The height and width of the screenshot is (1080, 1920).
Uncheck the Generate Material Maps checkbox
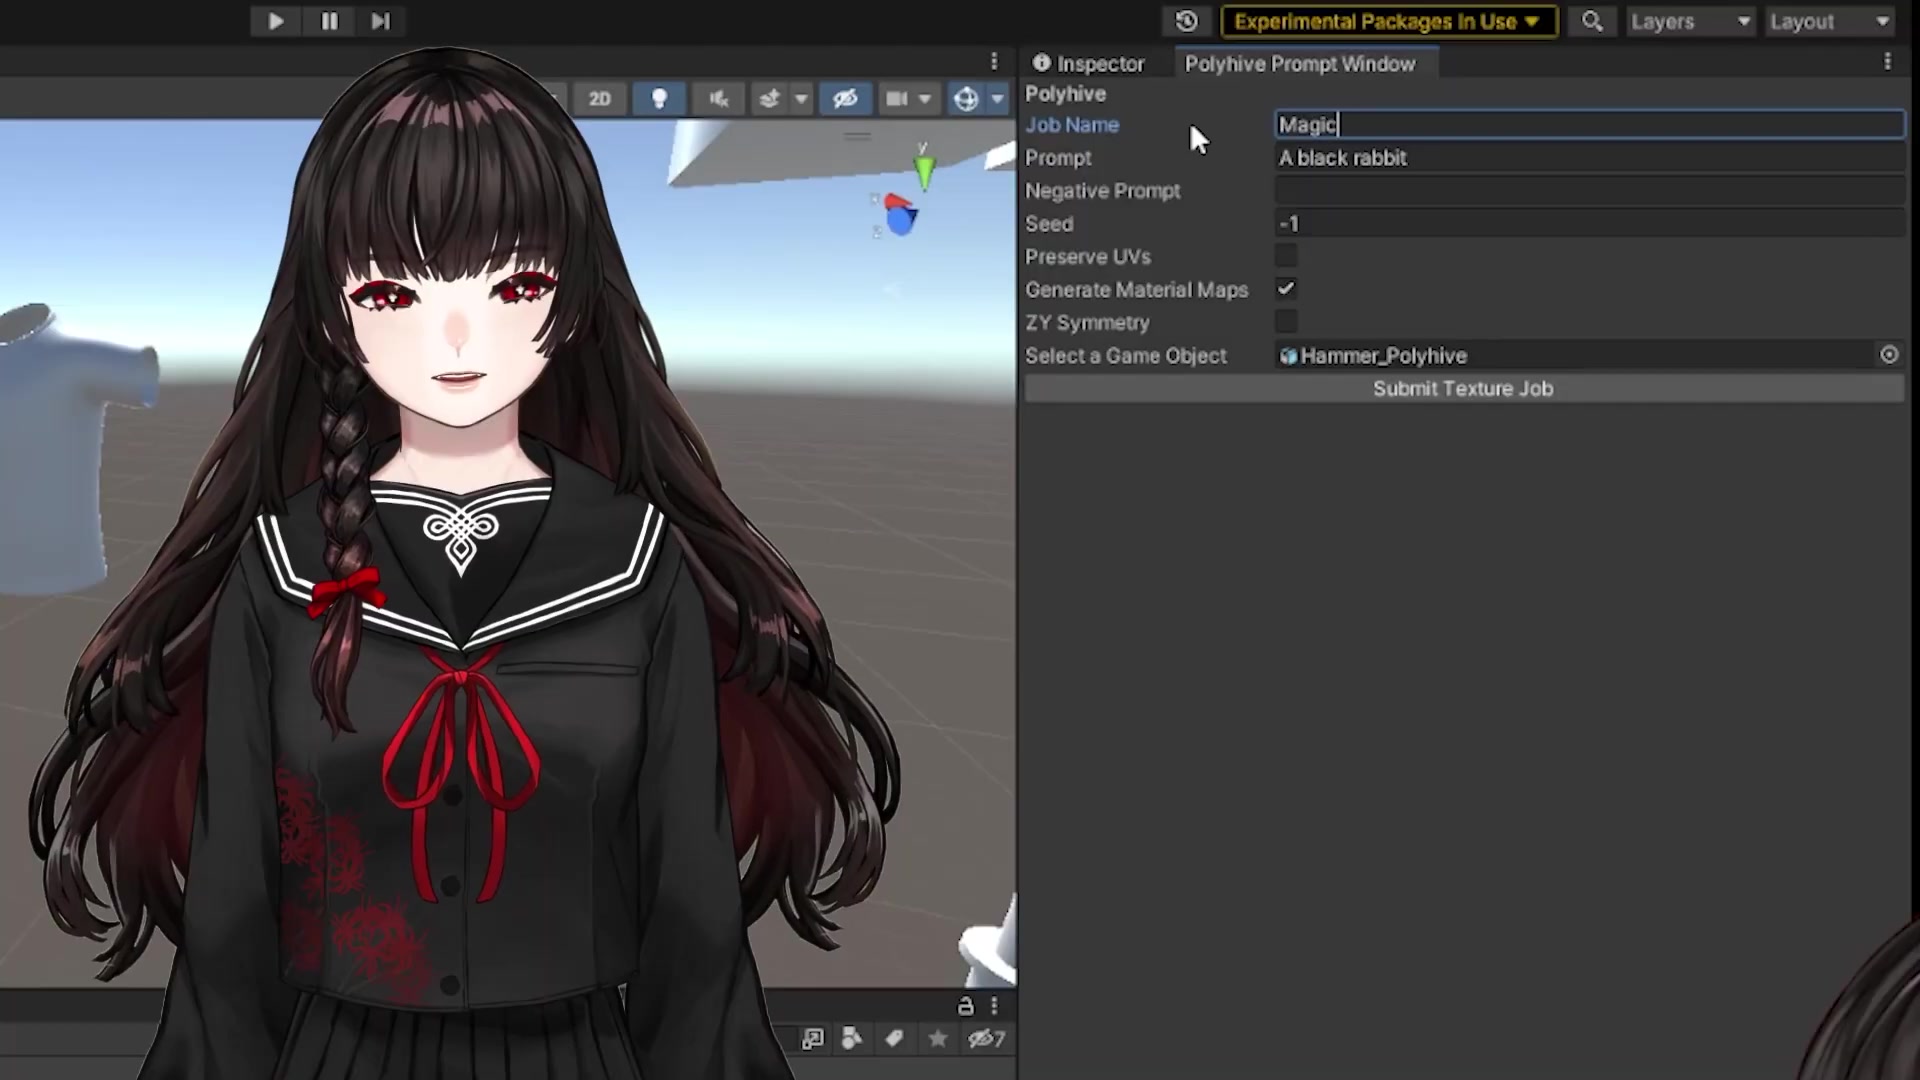pos(1286,289)
